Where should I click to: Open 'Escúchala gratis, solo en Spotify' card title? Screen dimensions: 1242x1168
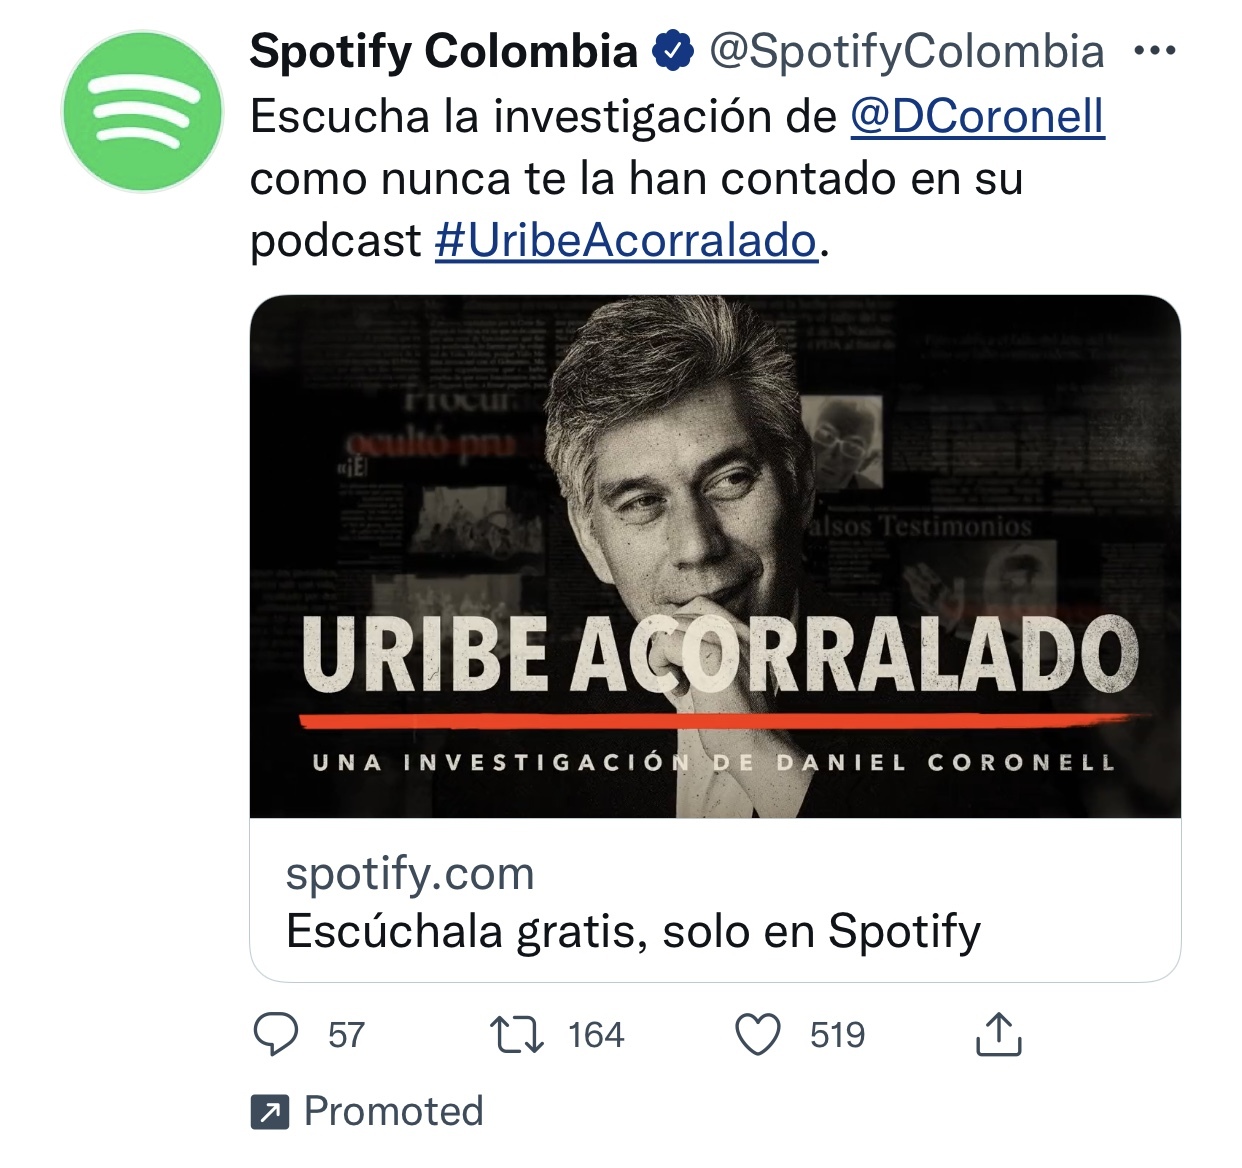633,932
